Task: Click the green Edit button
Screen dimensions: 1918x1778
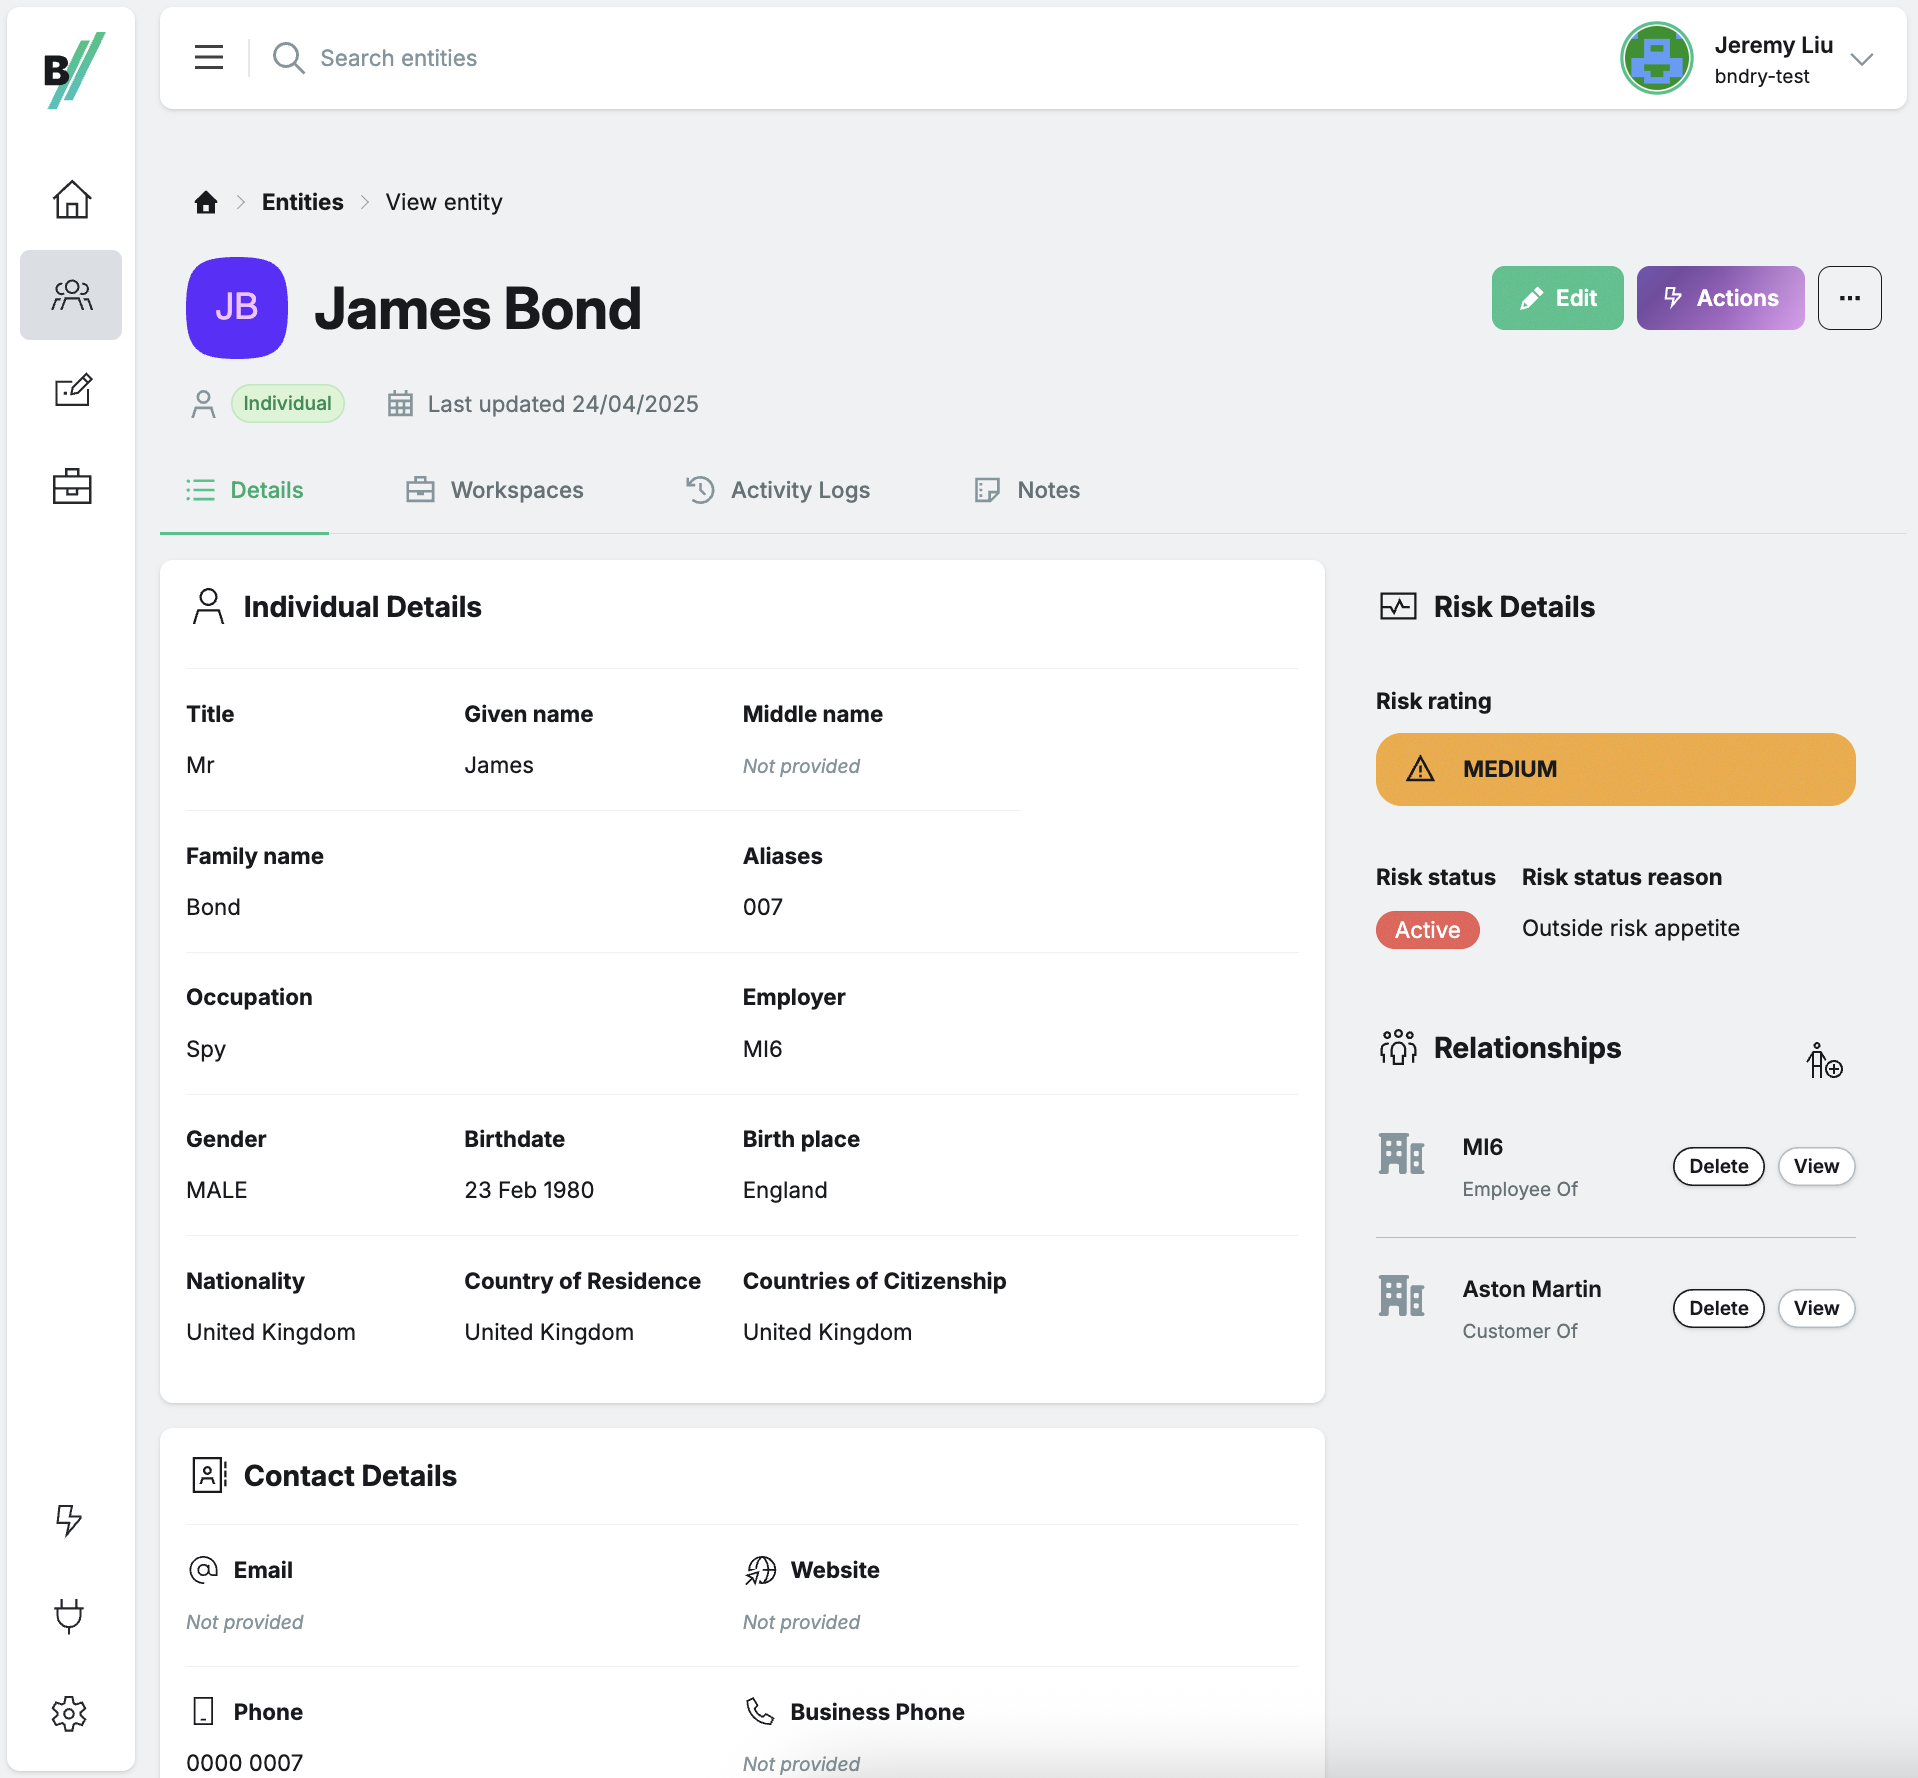Action: point(1557,298)
